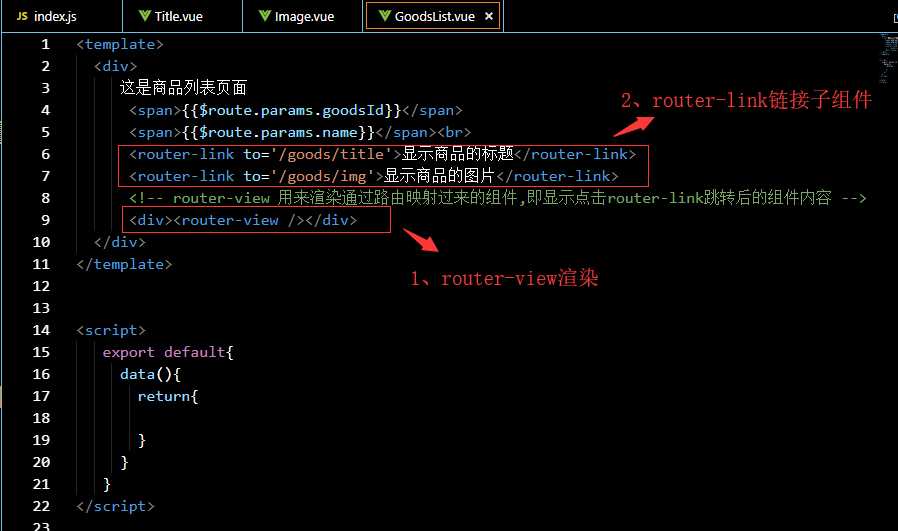Click the Vue icon on Title.vue tab
This screenshot has width=898, height=531.
[145, 16]
